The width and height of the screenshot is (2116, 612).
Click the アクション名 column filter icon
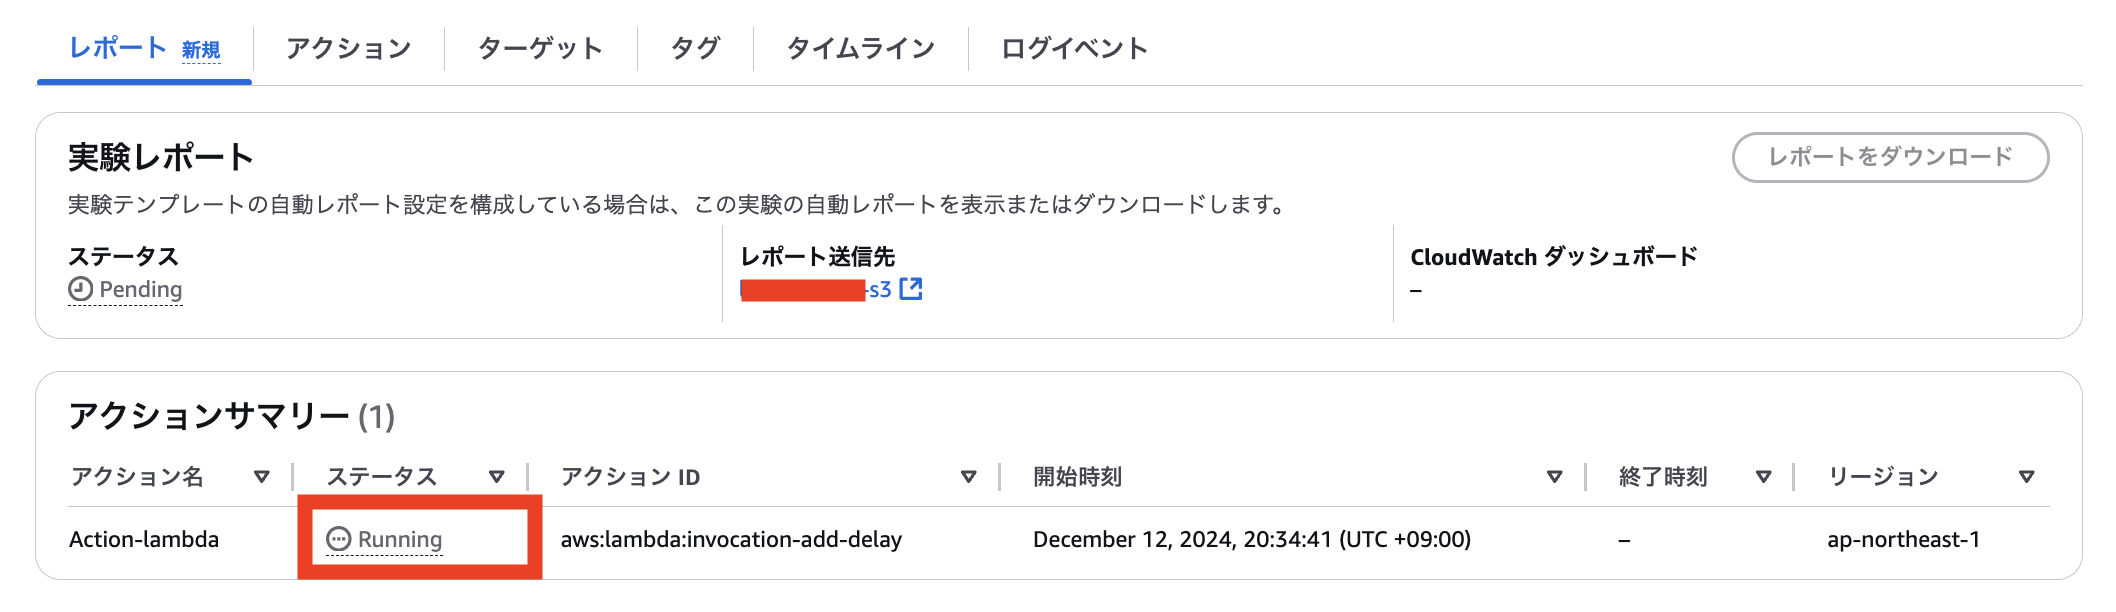tap(261, 477)
